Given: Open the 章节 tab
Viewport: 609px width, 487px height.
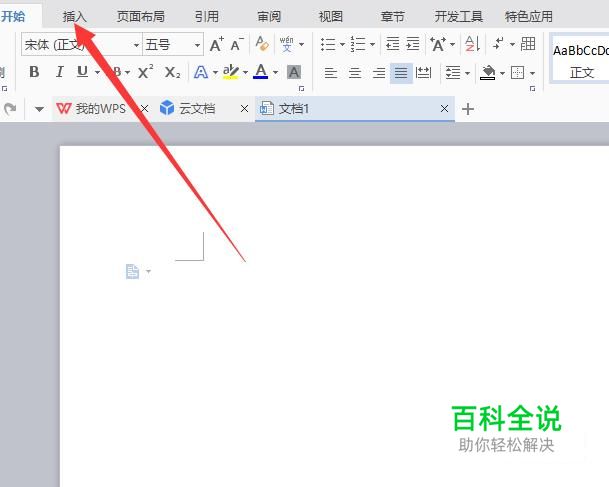Looking at the screenshot, I should tap(393, 17).
